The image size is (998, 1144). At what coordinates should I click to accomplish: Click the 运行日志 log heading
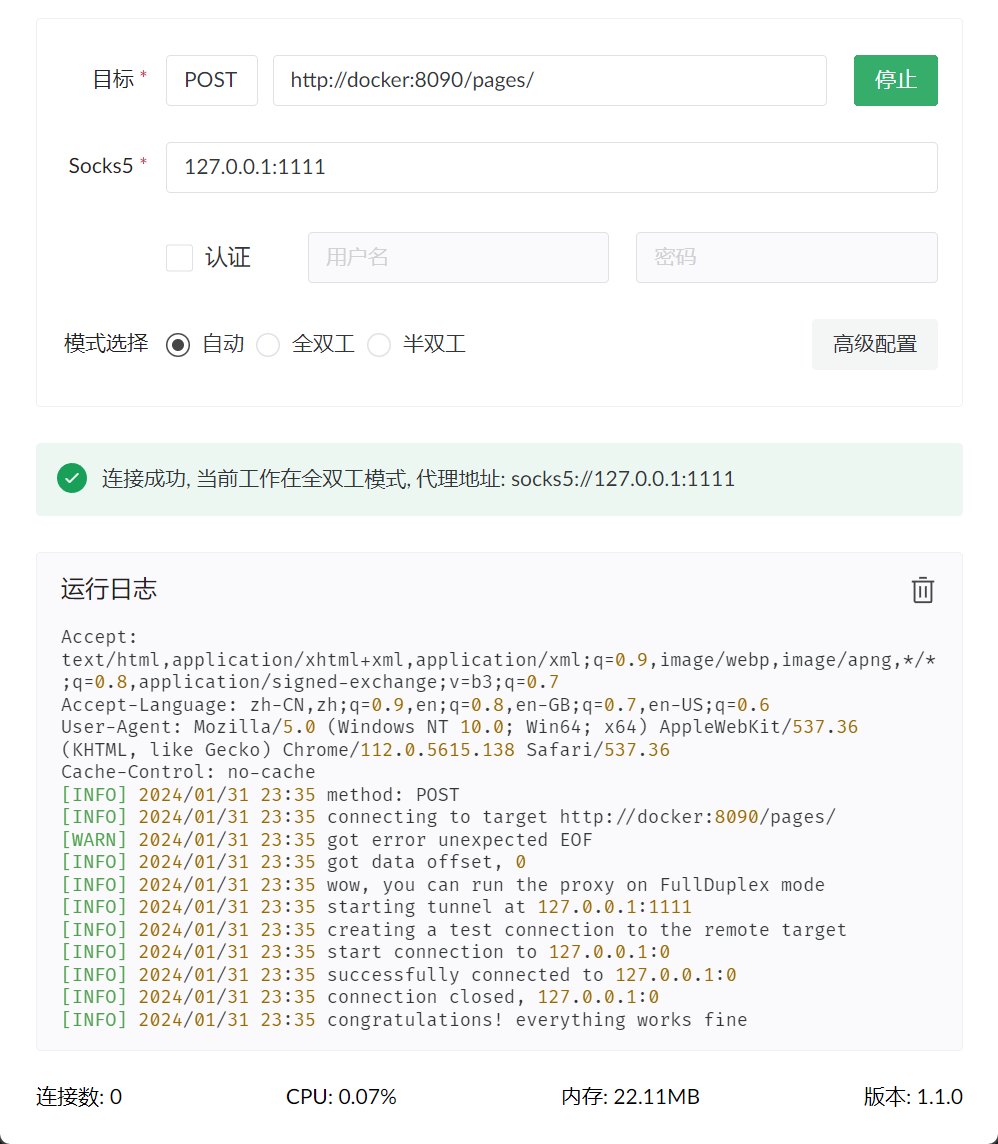click(109, 589)
